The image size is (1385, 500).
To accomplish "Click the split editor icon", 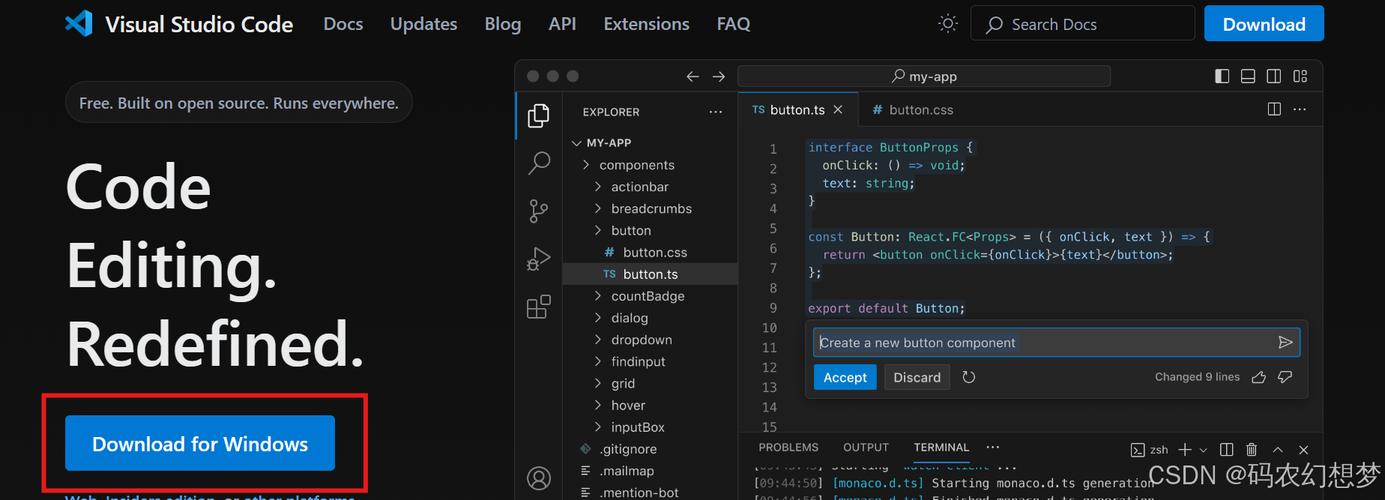I will click(x=1274, y=109).
